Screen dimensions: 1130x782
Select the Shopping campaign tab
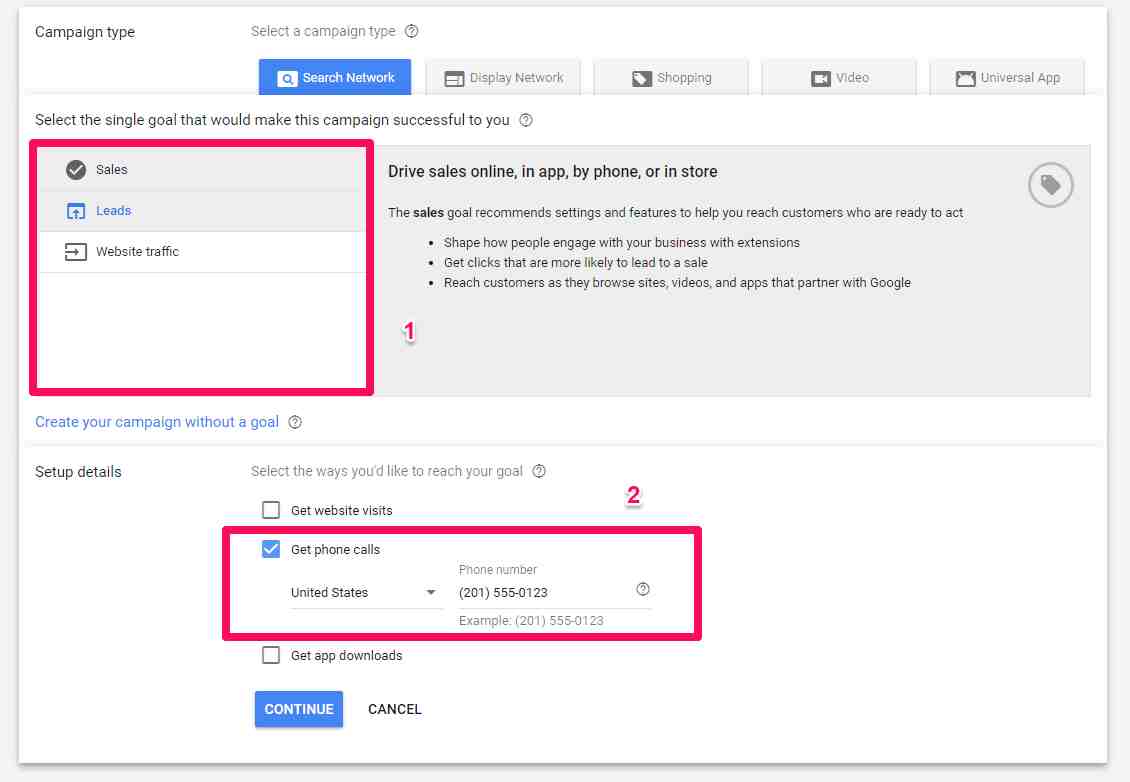pyautogui.click(x=671, y=78)
